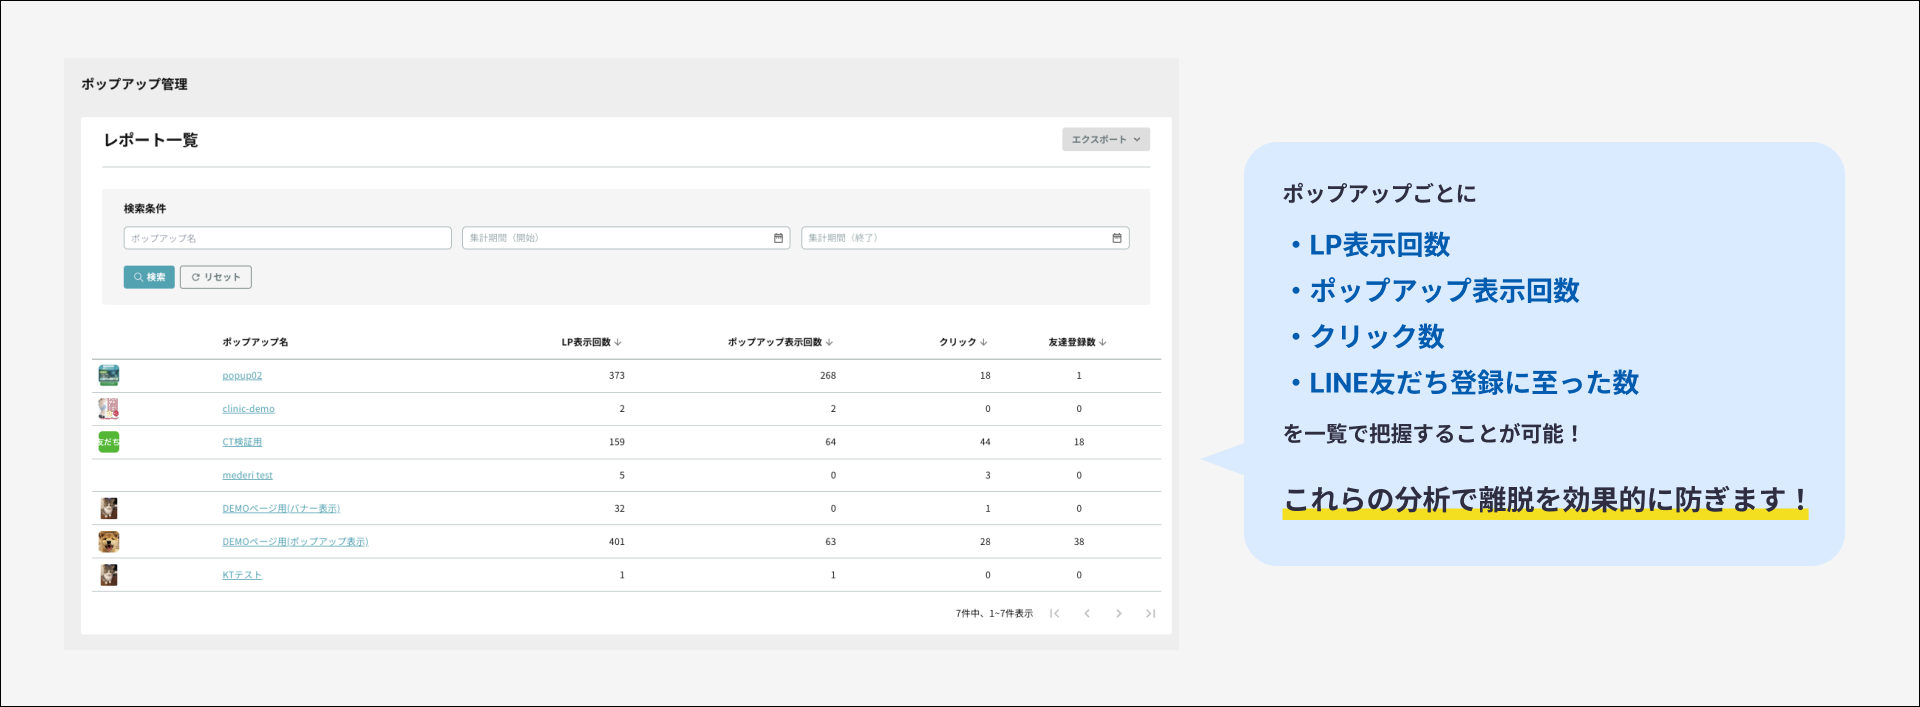Open calendar for 集計期間 (終了) field
The image size is (1920, 707).
click(x=1116, y=238)
